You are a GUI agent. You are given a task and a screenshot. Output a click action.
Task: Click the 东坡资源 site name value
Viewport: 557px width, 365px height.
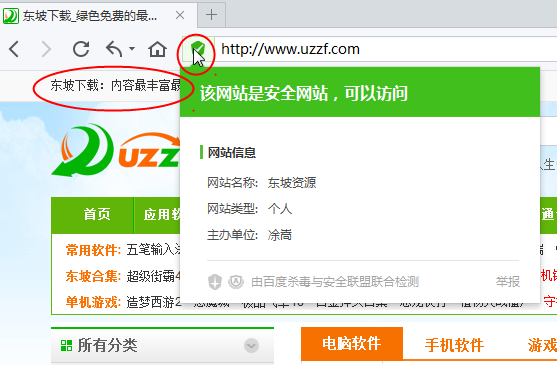292,183
